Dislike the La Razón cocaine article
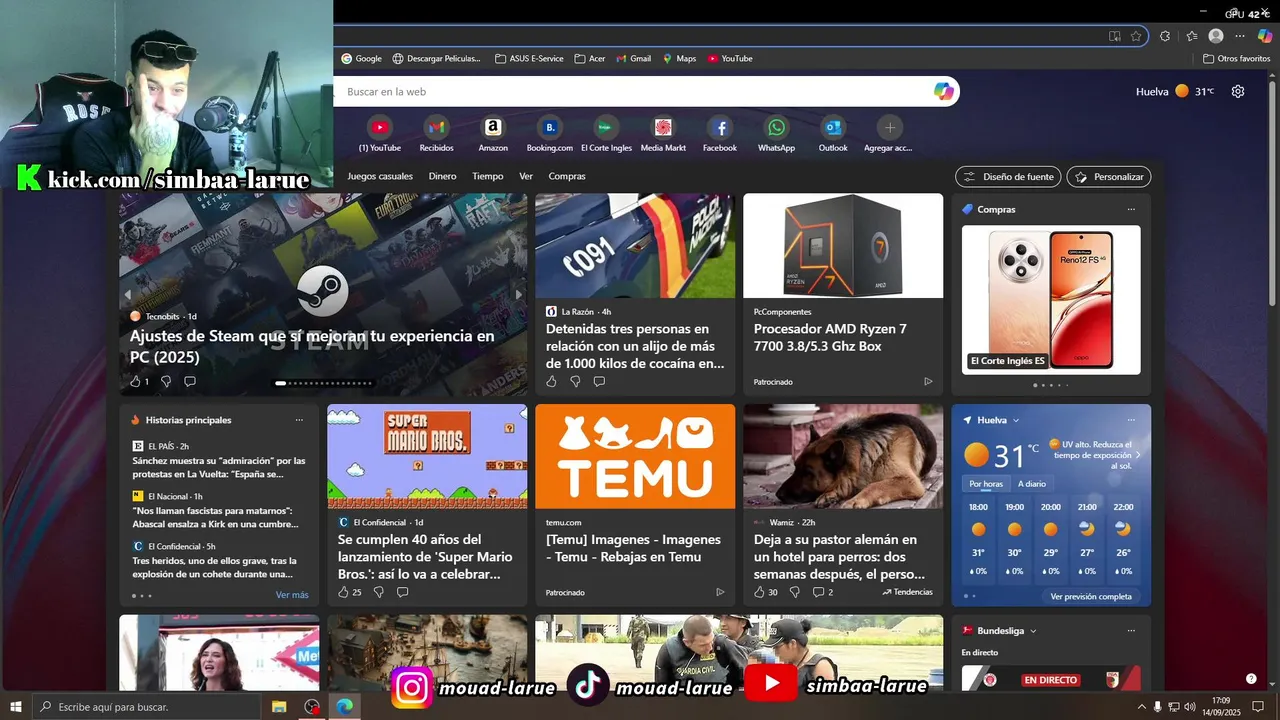 (575, 381)
